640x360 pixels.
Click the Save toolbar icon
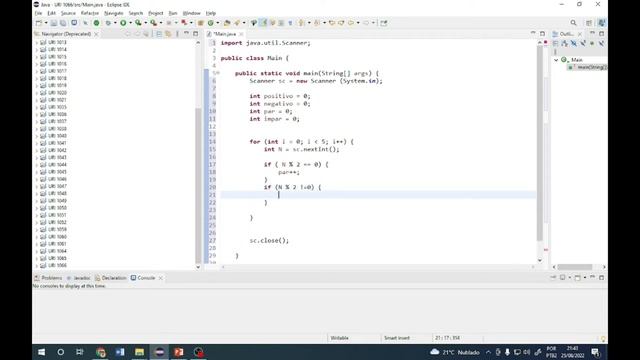click(54, 23)
